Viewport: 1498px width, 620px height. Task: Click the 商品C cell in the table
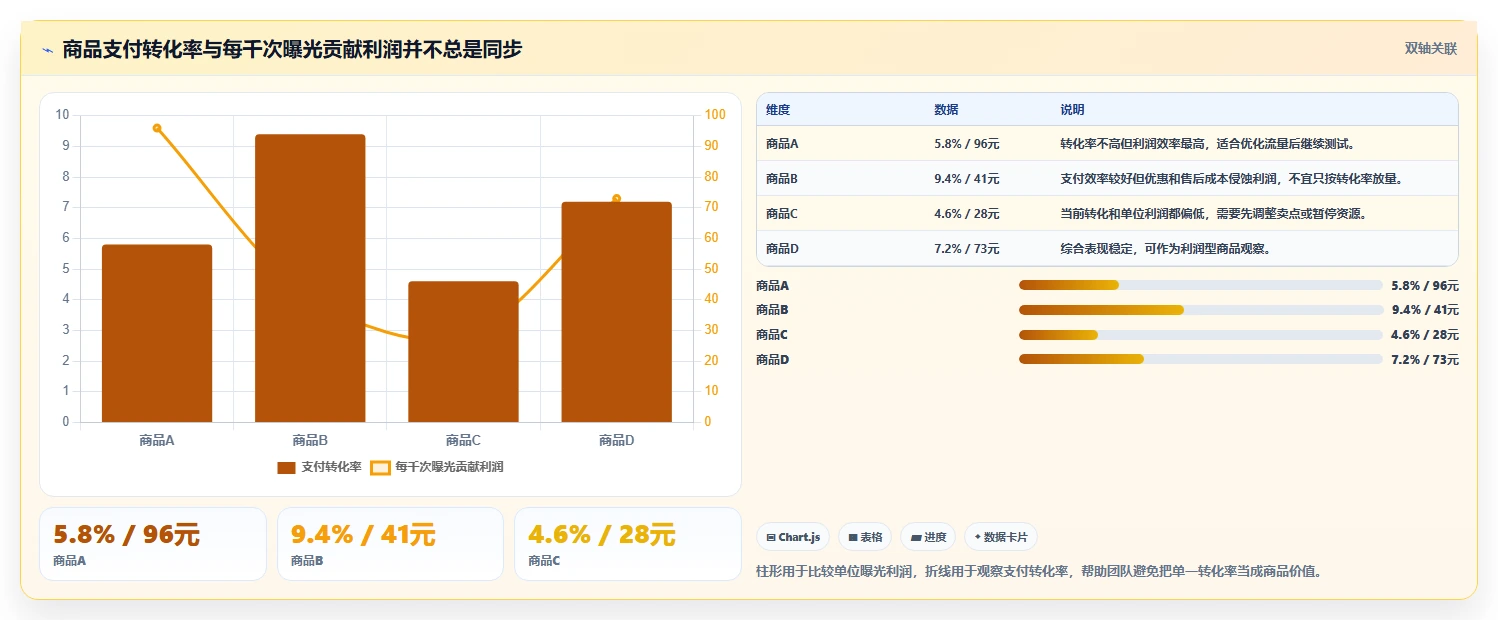(x=782, y=214)
